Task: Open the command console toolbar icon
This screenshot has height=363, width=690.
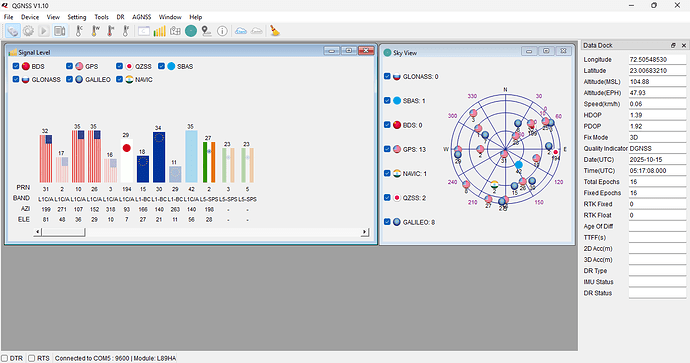Action: 144,31
